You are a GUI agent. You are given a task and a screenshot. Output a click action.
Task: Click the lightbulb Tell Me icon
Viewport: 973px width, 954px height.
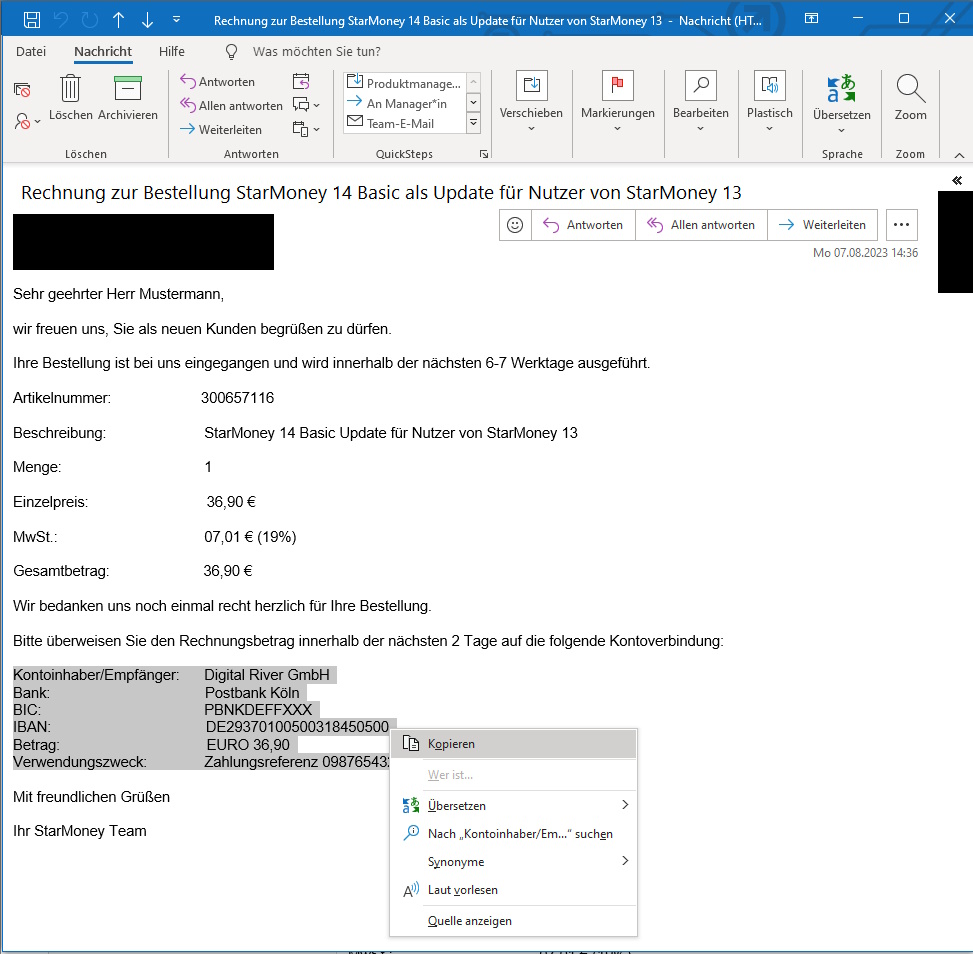pos(231,52)
